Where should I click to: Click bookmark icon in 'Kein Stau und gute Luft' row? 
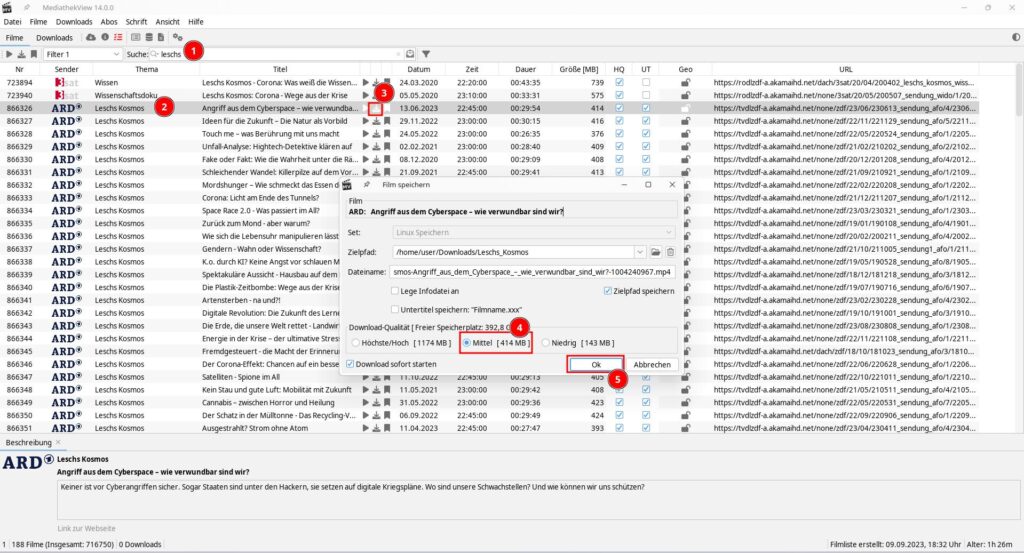tap(387, 390)
